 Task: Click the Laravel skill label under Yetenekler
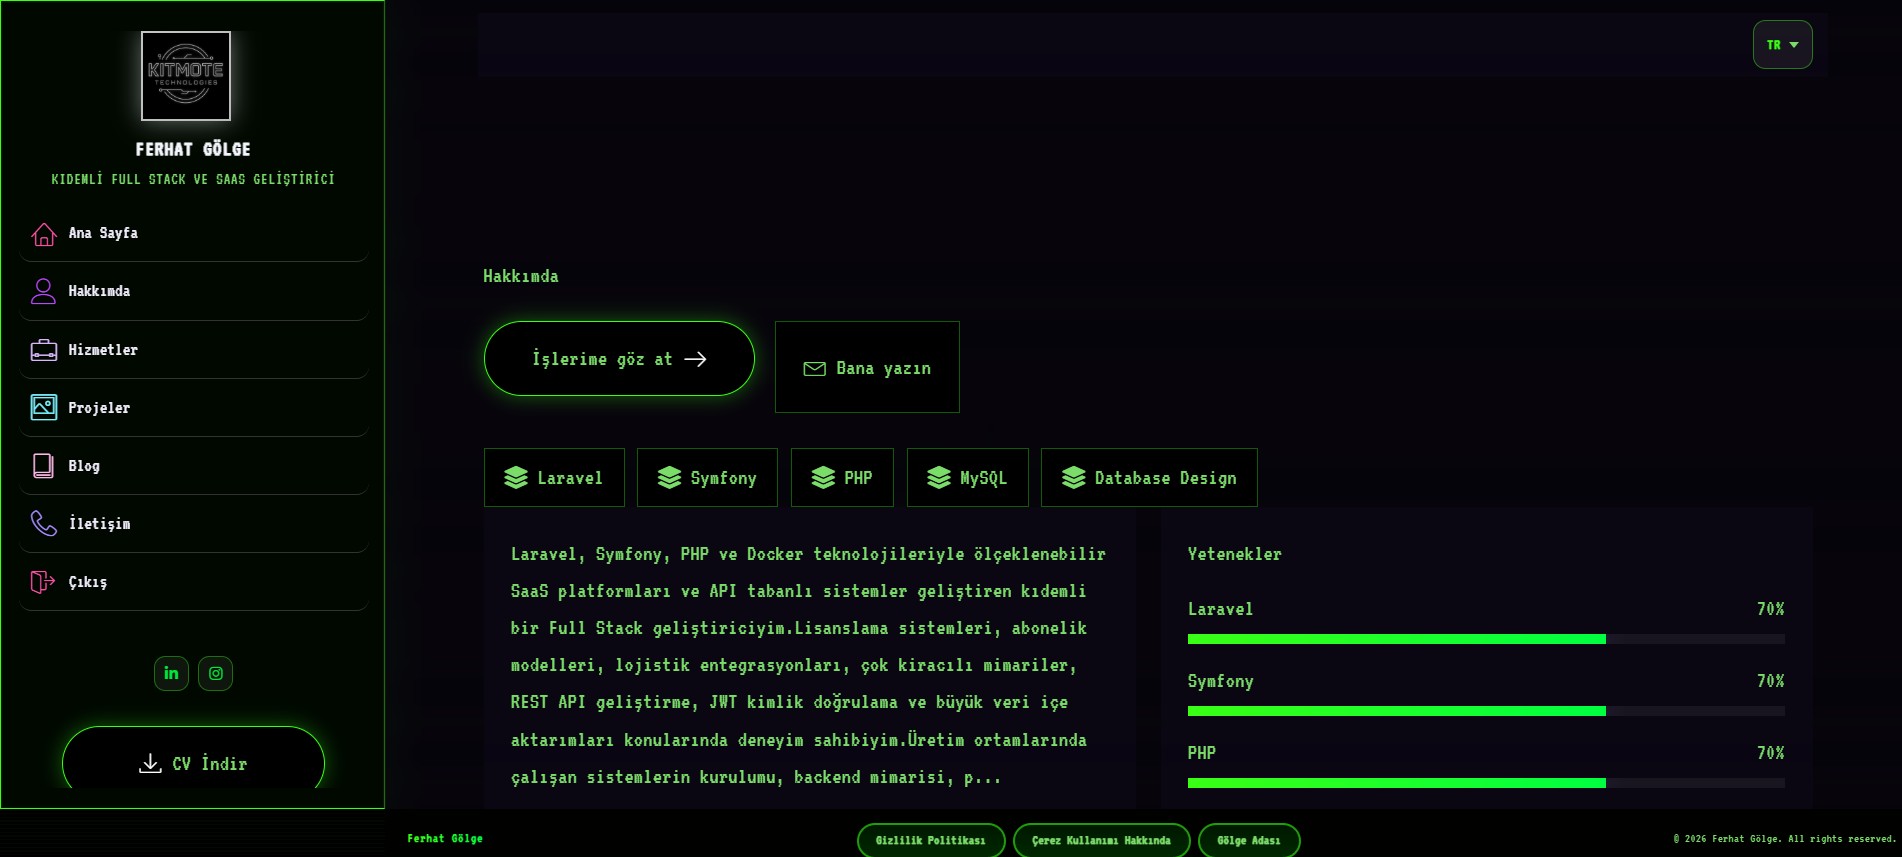(1220, 609)
